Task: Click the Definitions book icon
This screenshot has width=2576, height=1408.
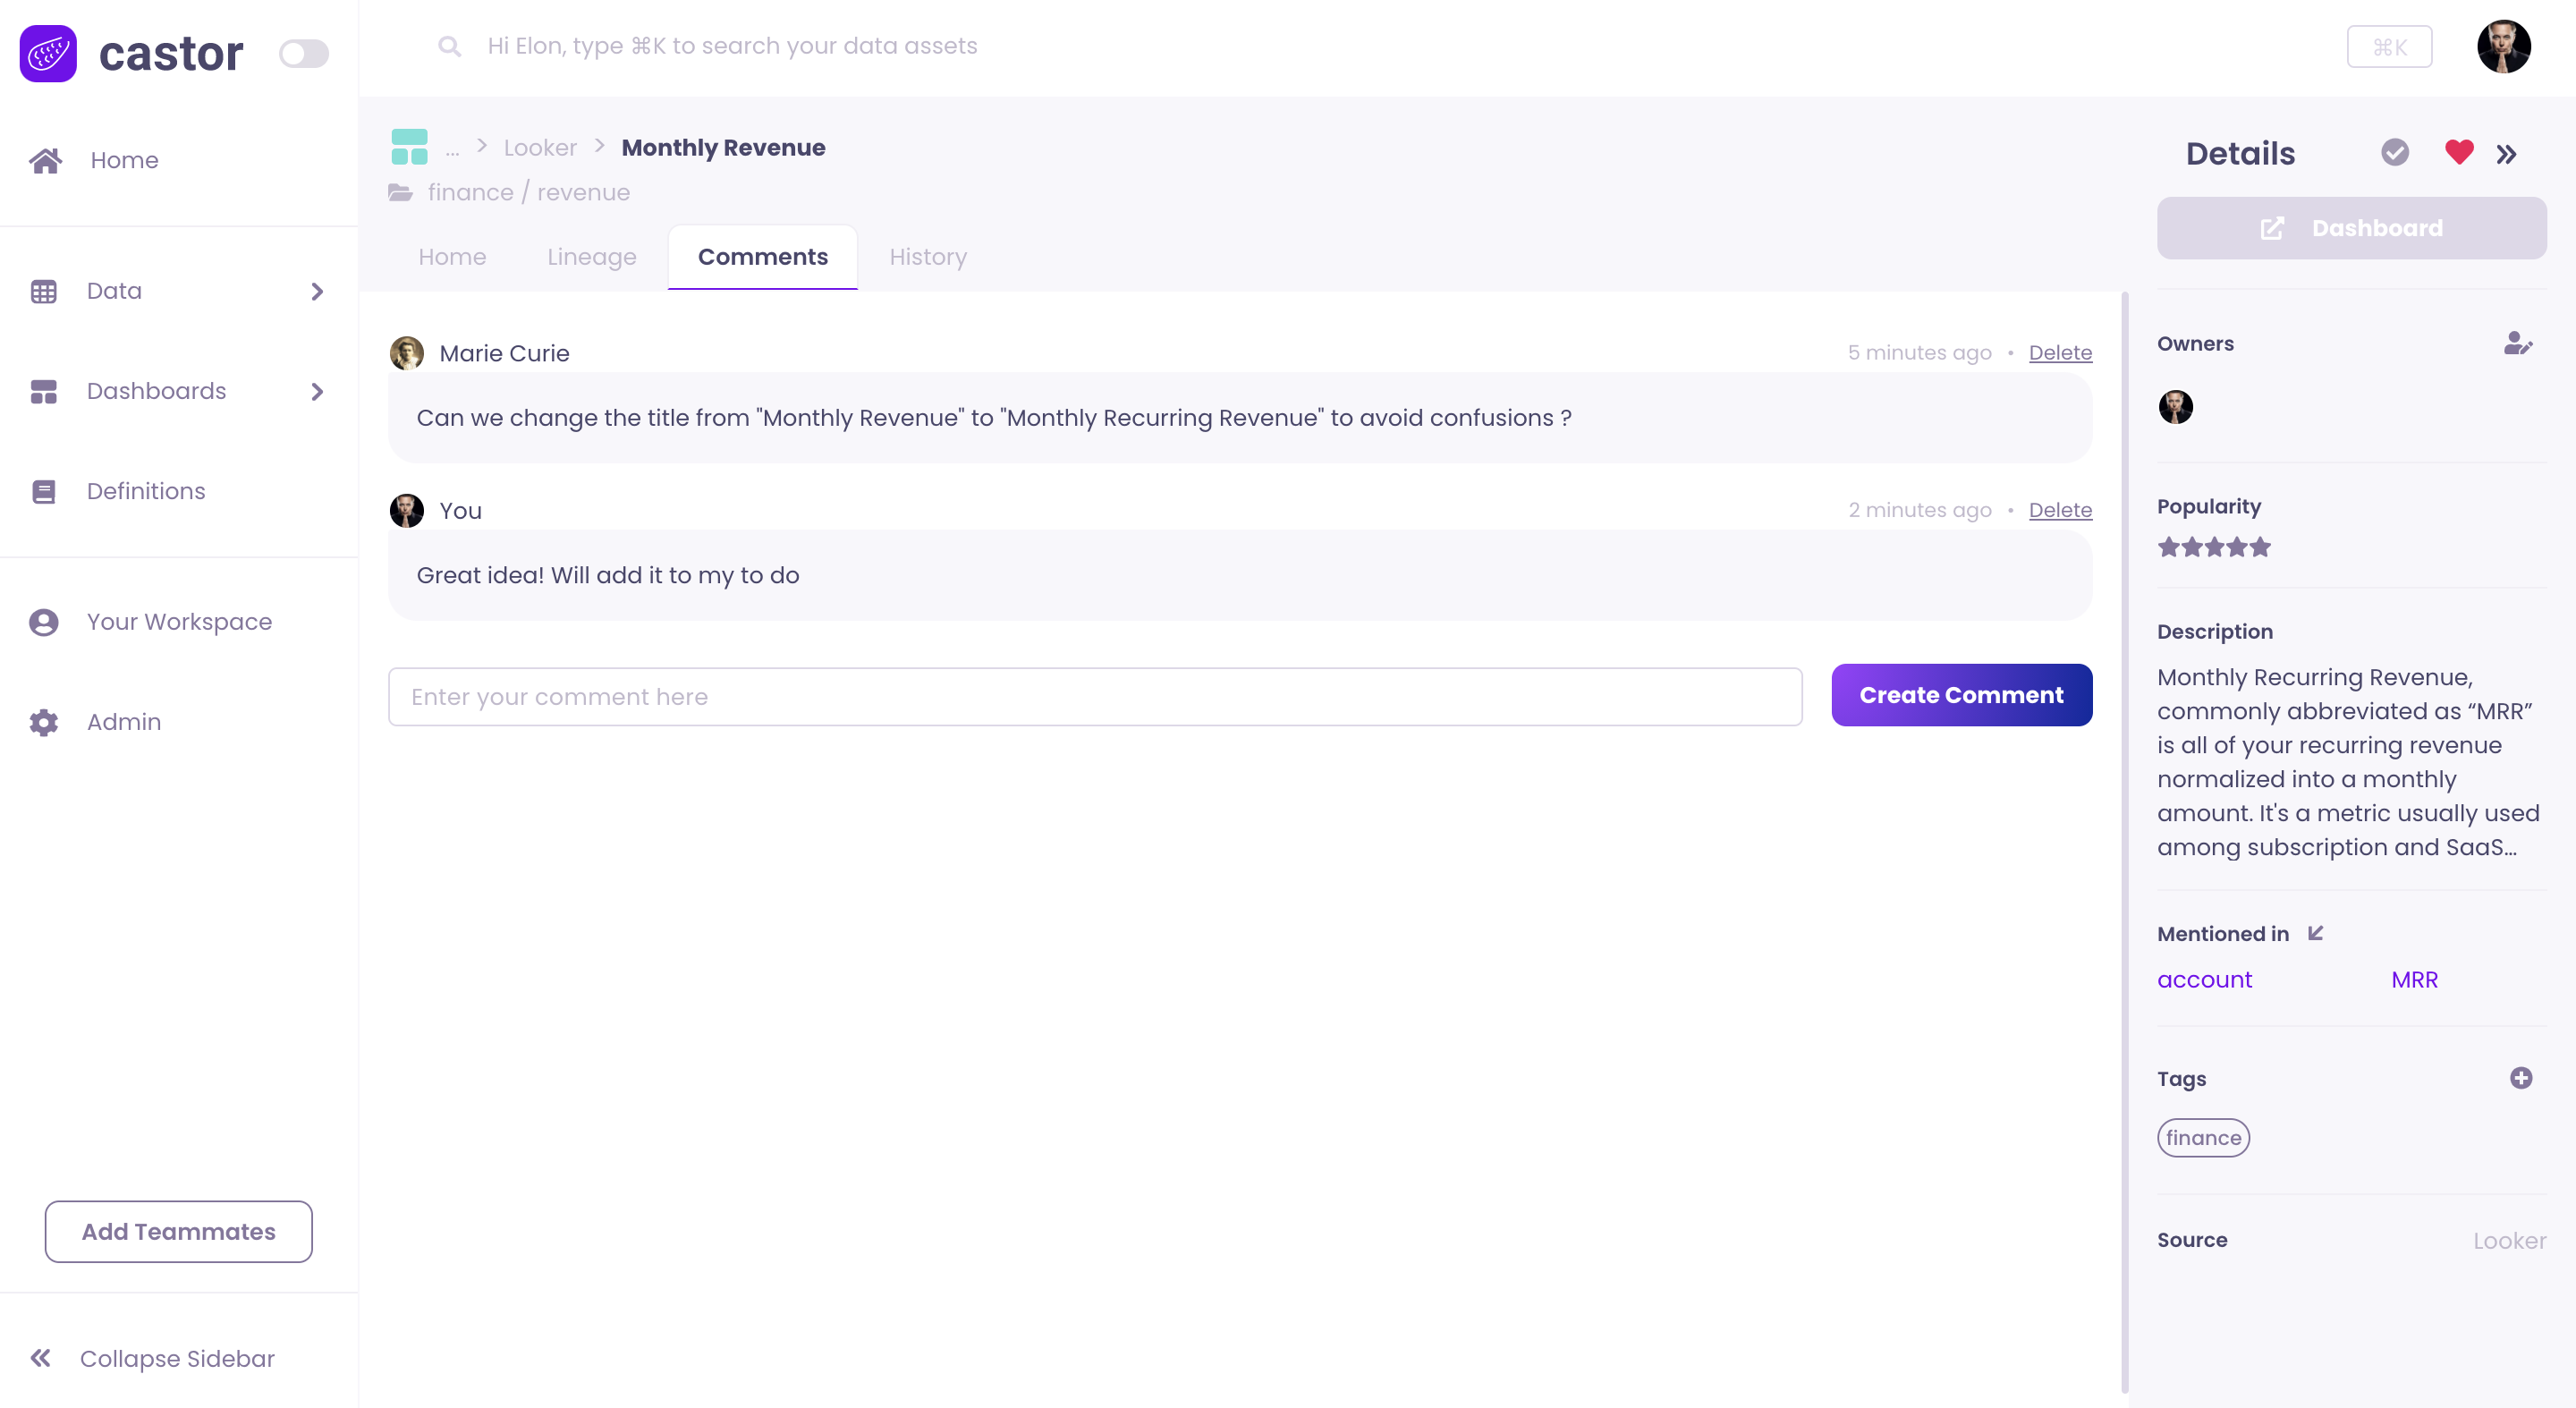Action: (x=44, y=491)
